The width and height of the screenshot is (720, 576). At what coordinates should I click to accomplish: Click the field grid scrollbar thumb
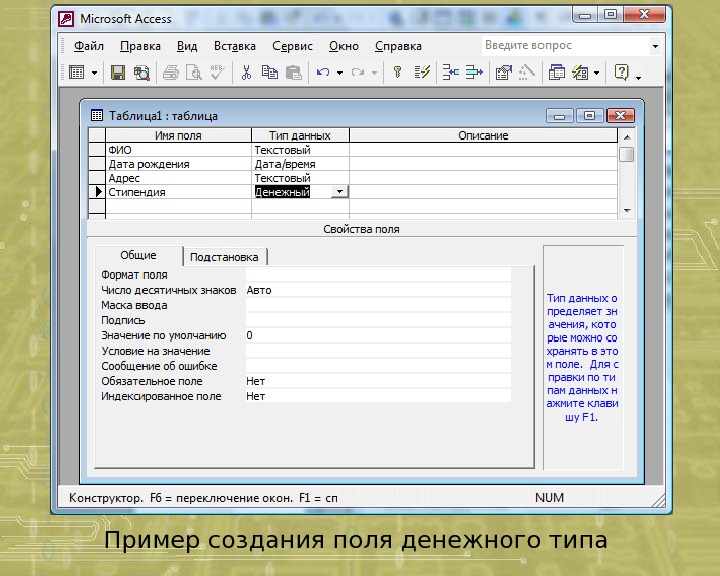point(627,154)
